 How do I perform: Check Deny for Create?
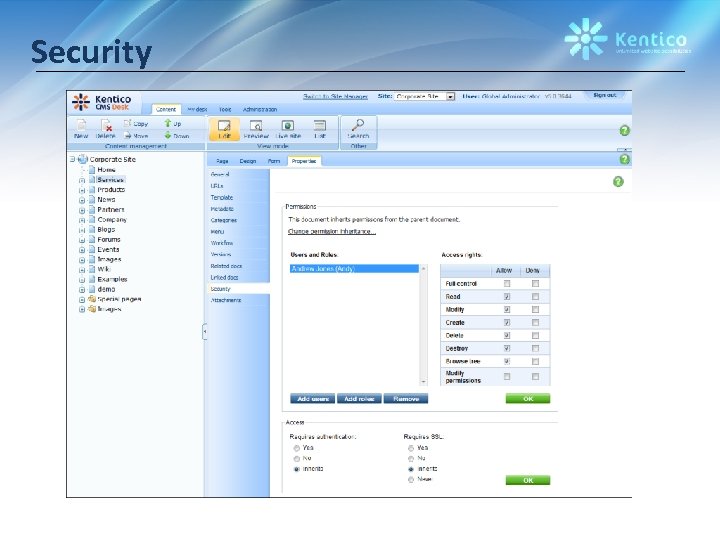[535, 322]
